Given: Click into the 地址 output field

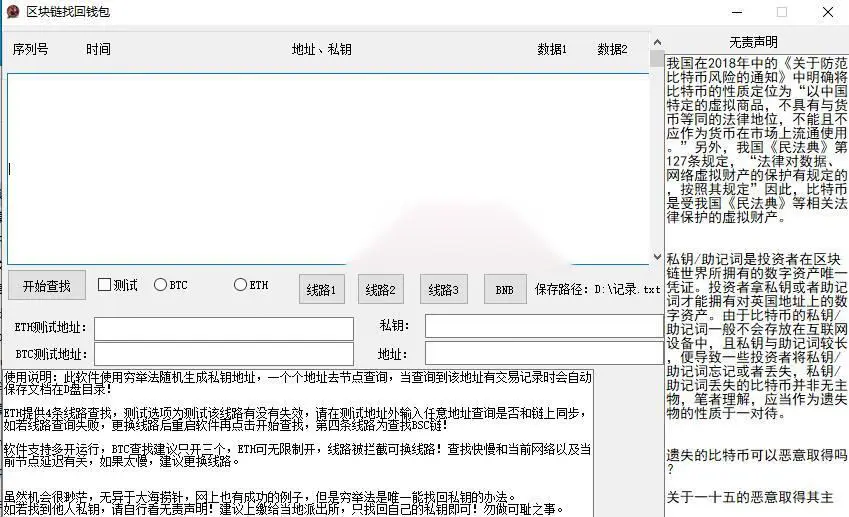Looking at the screenshot, I should click(544, 353).
